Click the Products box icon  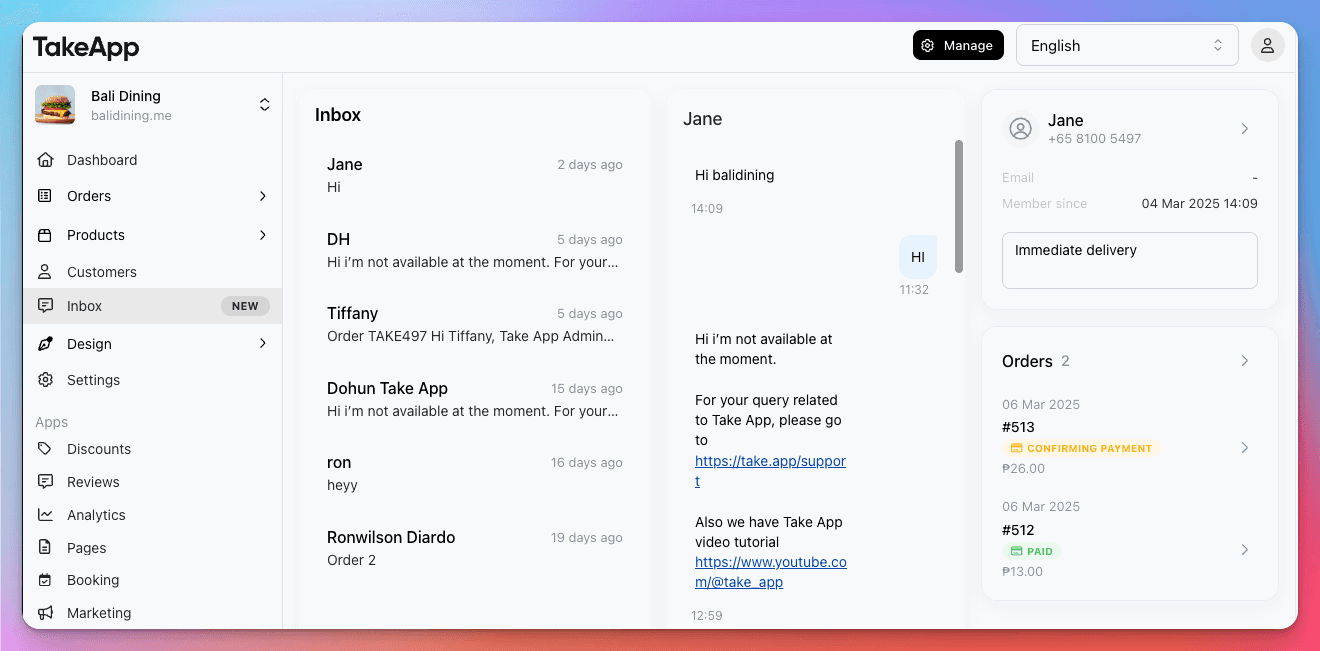coord(45,235)
